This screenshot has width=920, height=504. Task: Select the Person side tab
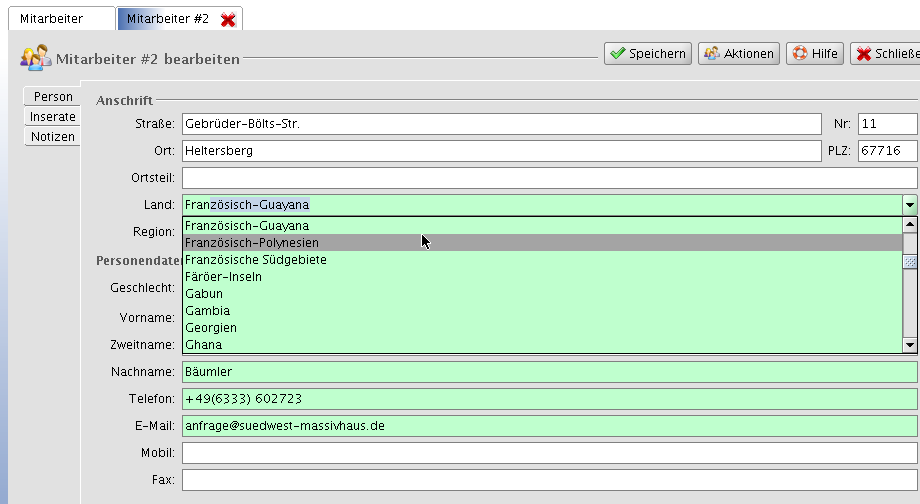[53, 97]
